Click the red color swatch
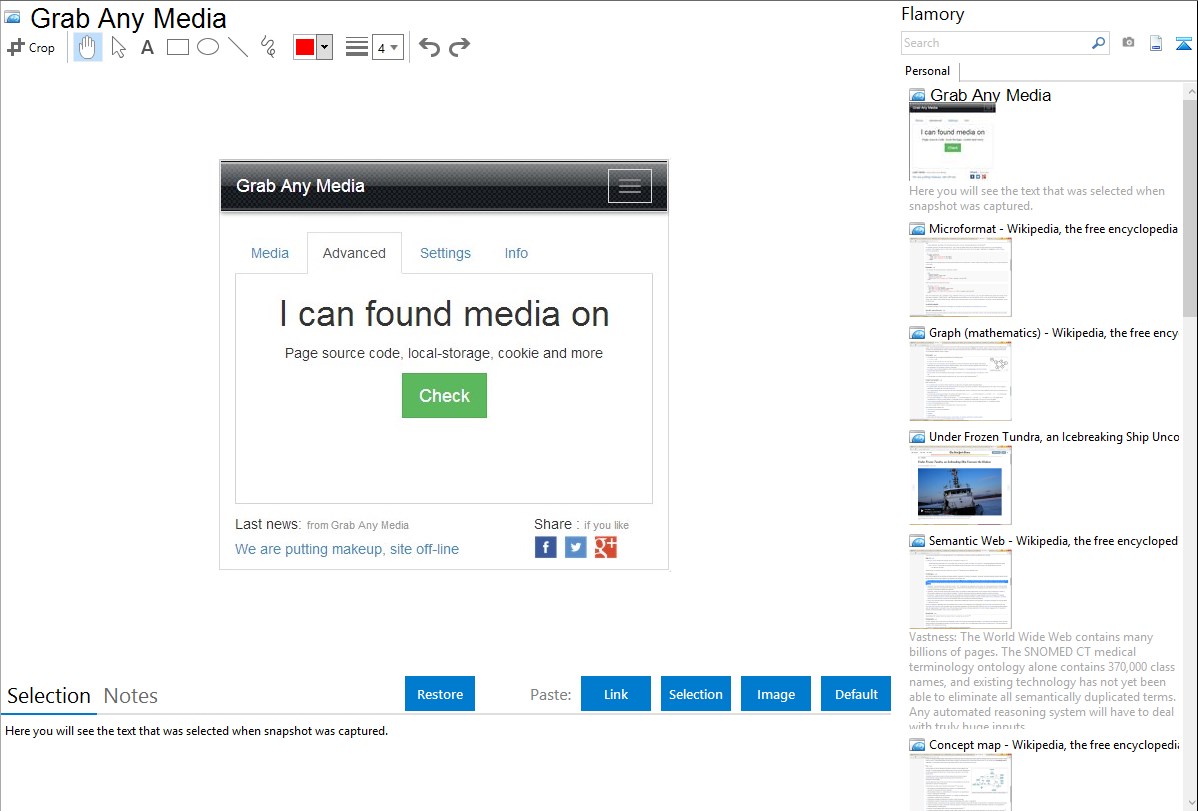 [x=305, y=47]
